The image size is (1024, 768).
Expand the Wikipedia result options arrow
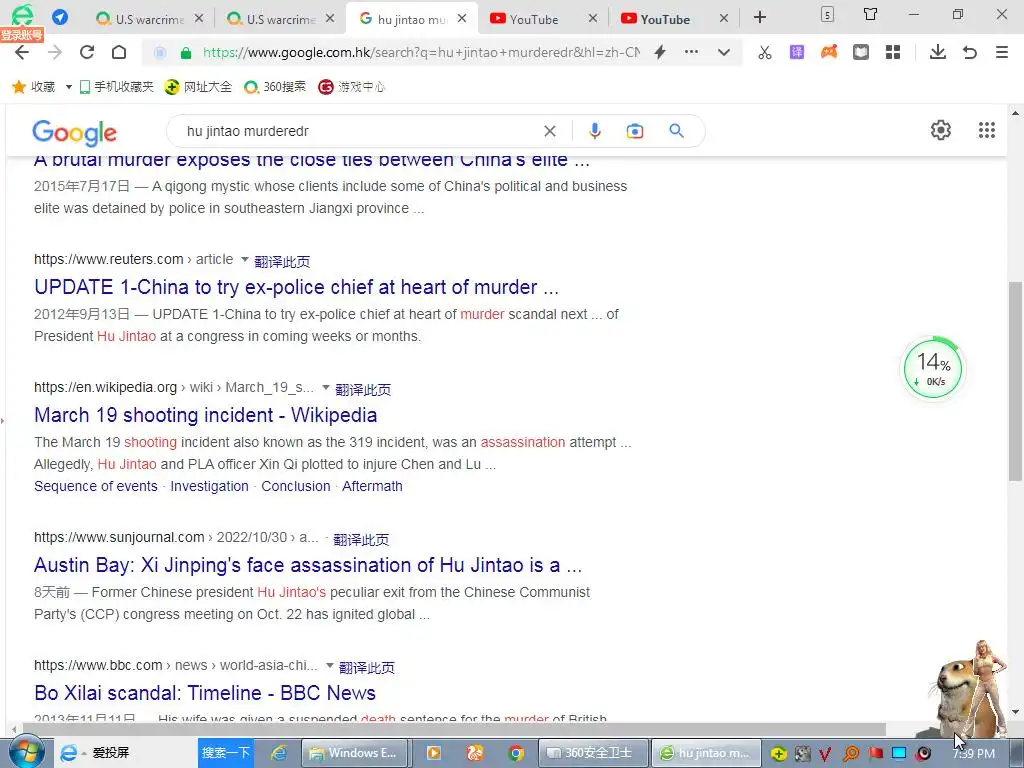[326, 388]
